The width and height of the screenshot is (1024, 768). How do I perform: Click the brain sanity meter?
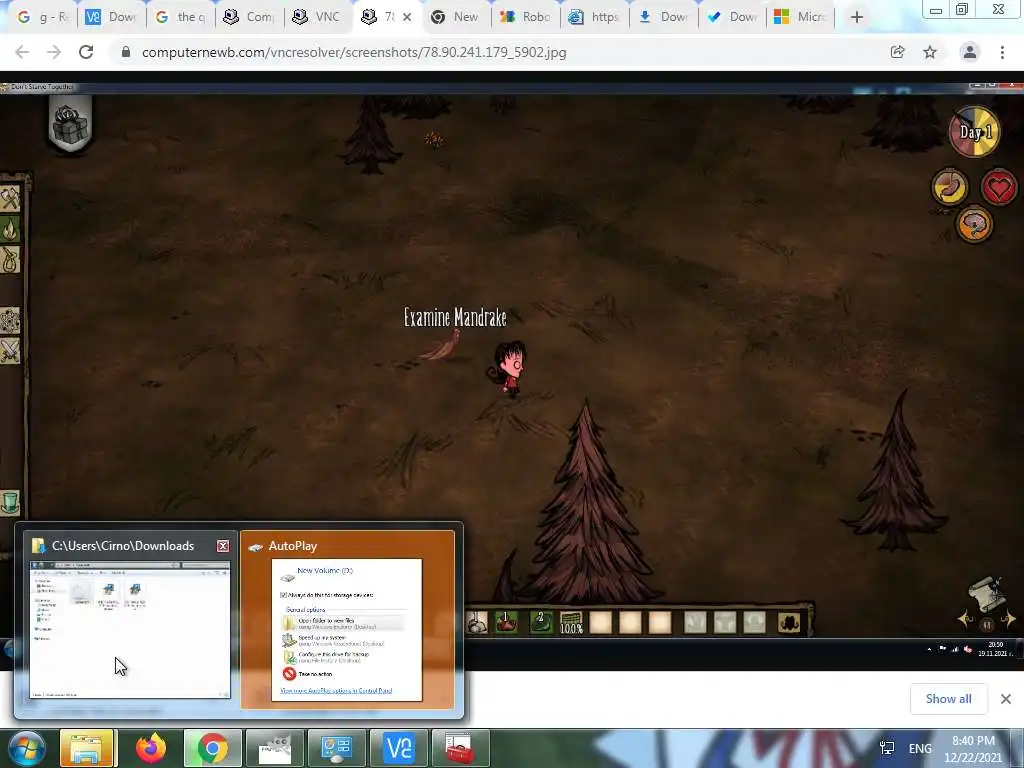[x=974, y=225]
